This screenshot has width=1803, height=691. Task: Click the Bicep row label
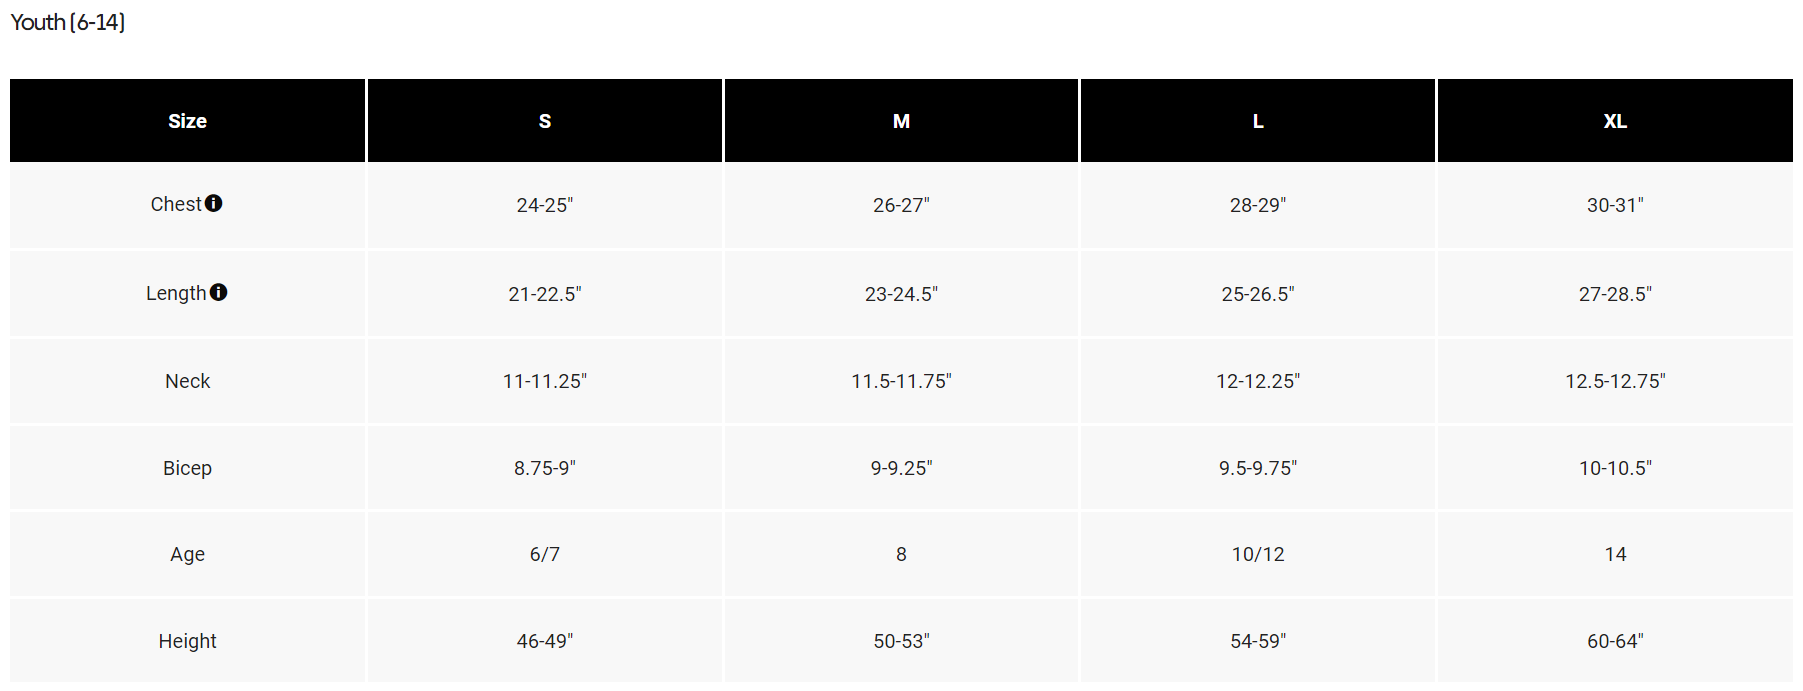coord(187,468)
